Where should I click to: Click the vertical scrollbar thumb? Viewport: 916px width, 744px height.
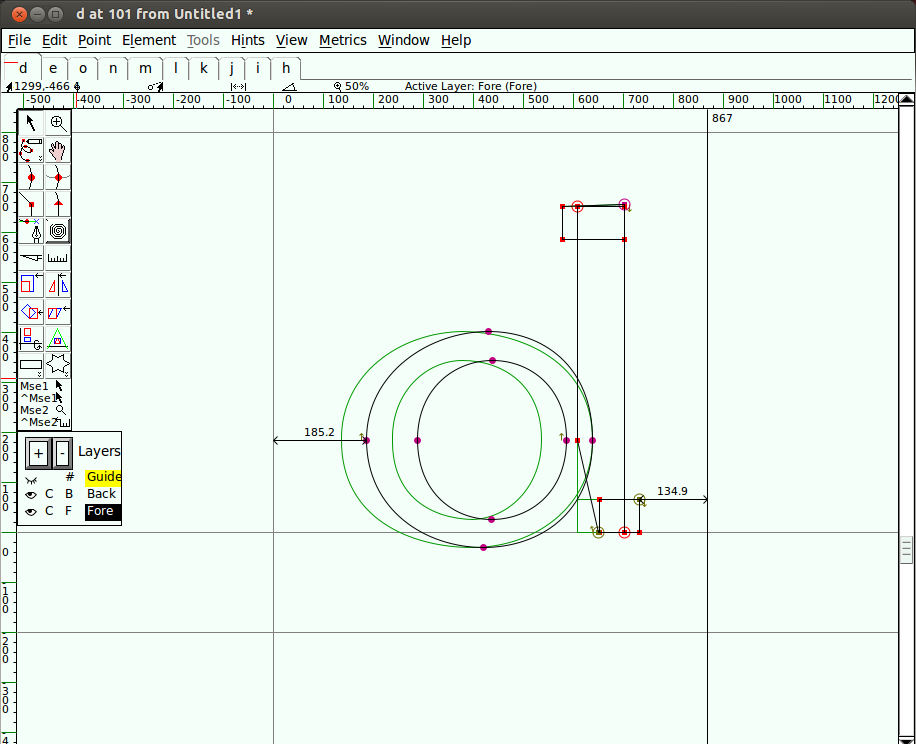coord(907,549)
